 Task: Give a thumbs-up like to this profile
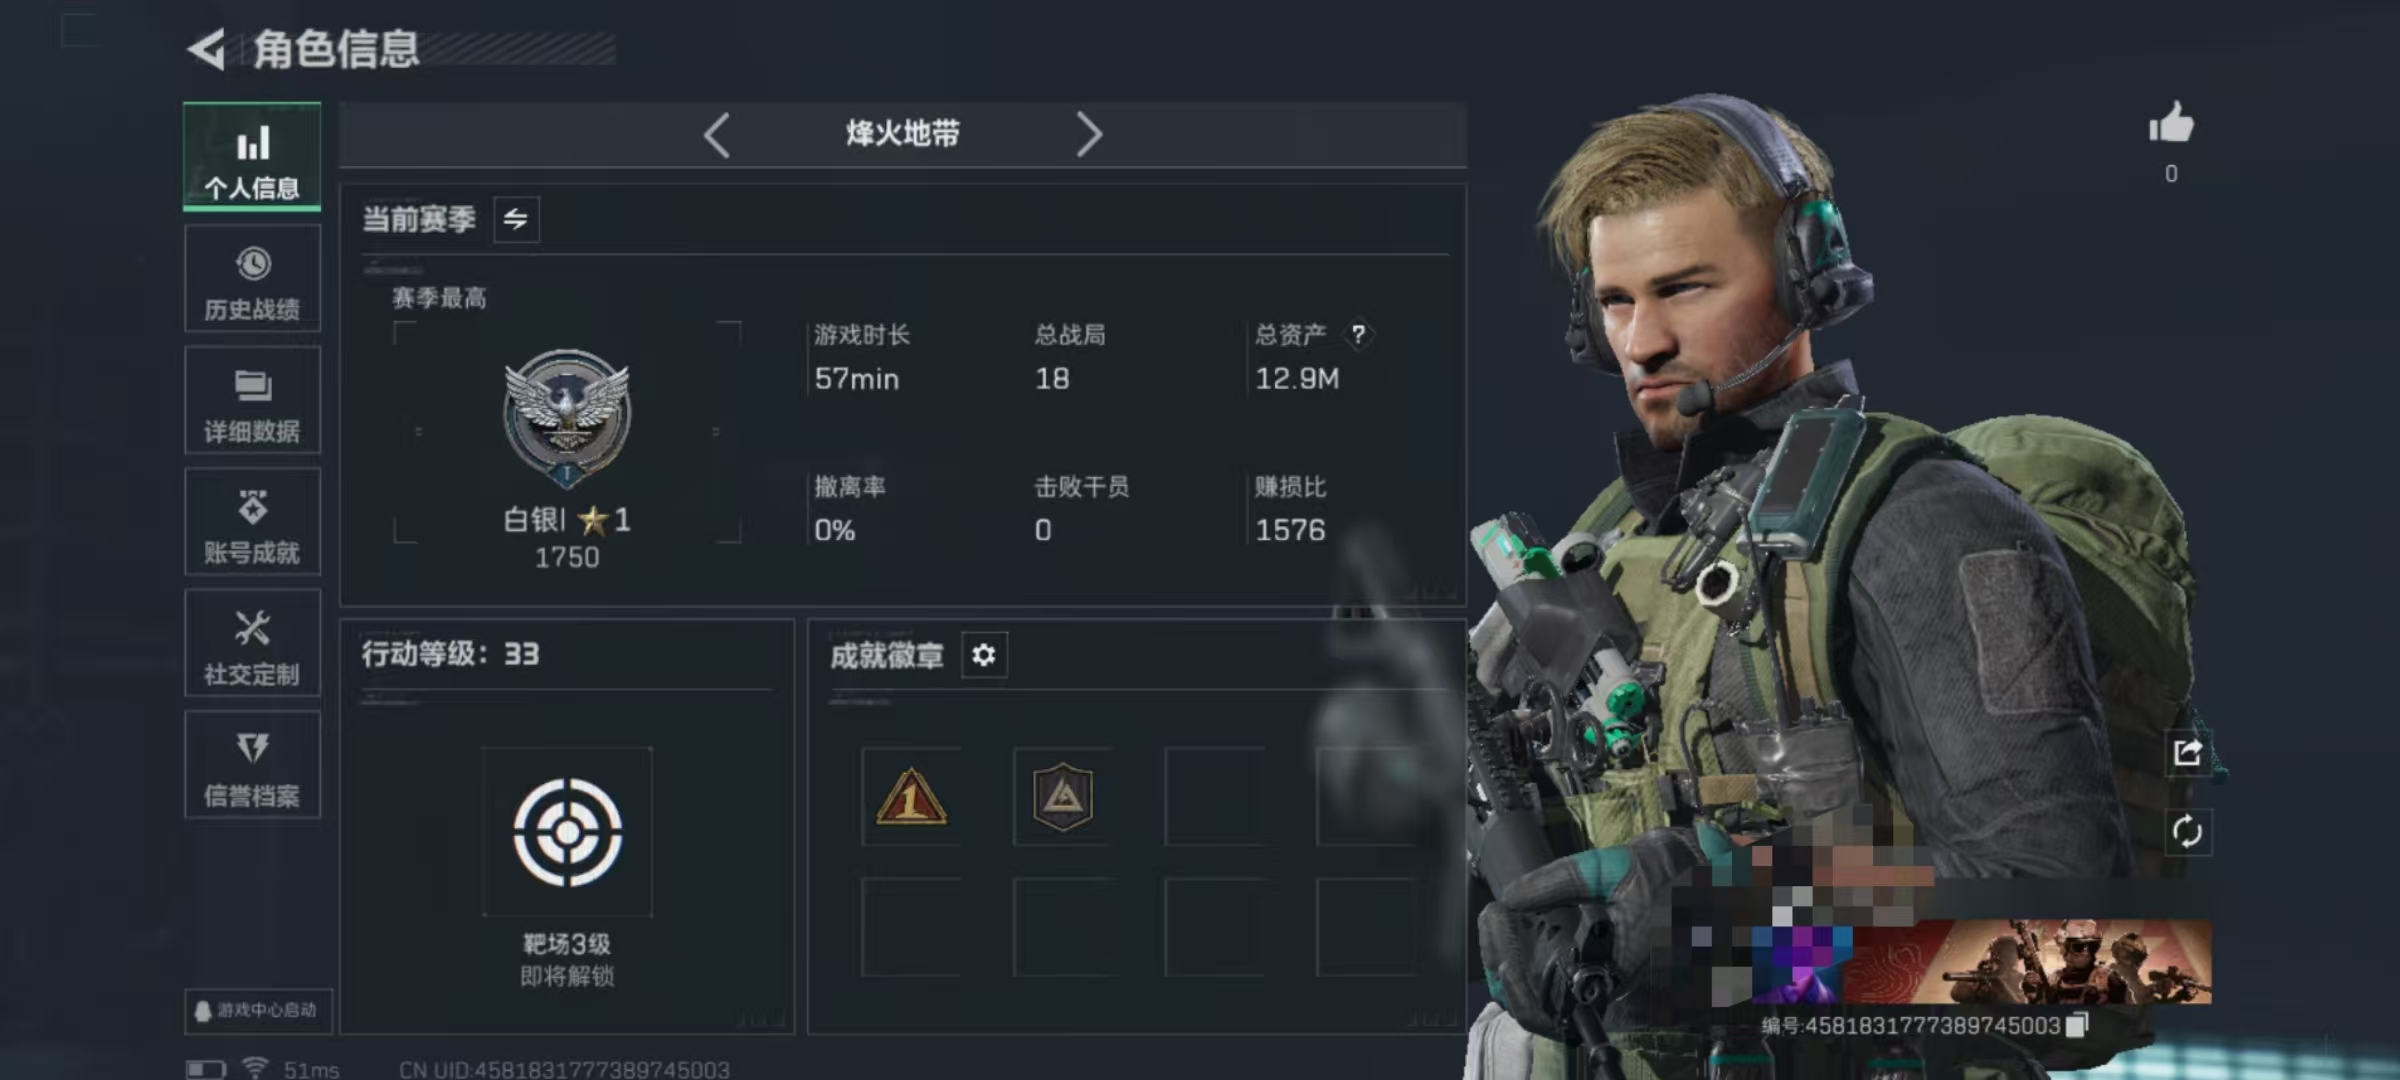pyautogui.click(x=2170, y=124)
